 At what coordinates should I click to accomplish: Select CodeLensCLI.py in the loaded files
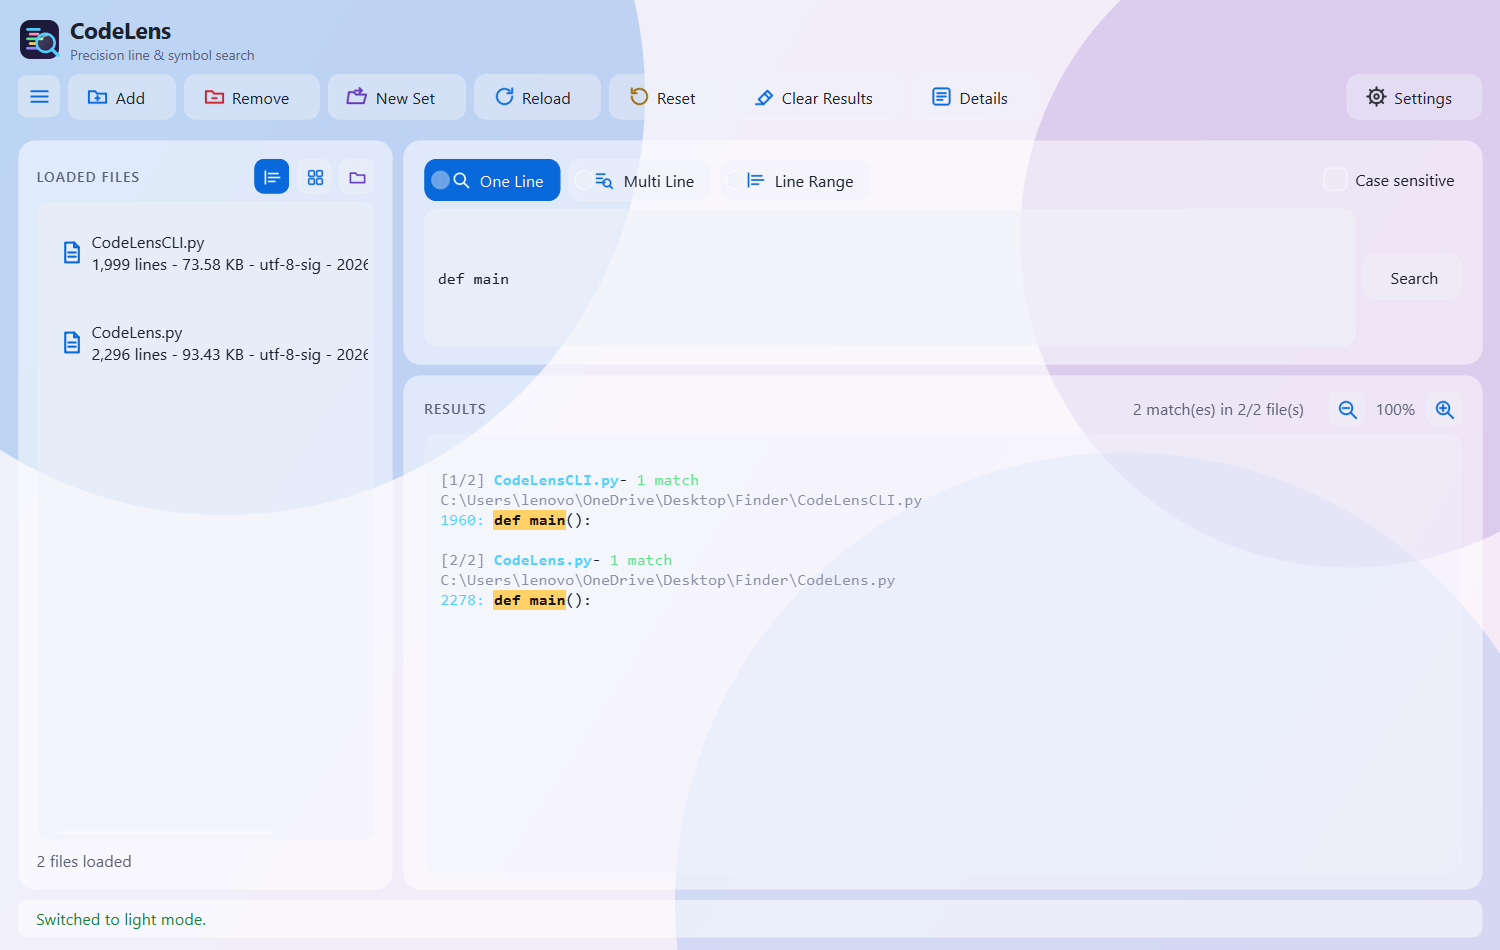click(x=205, y=253)
